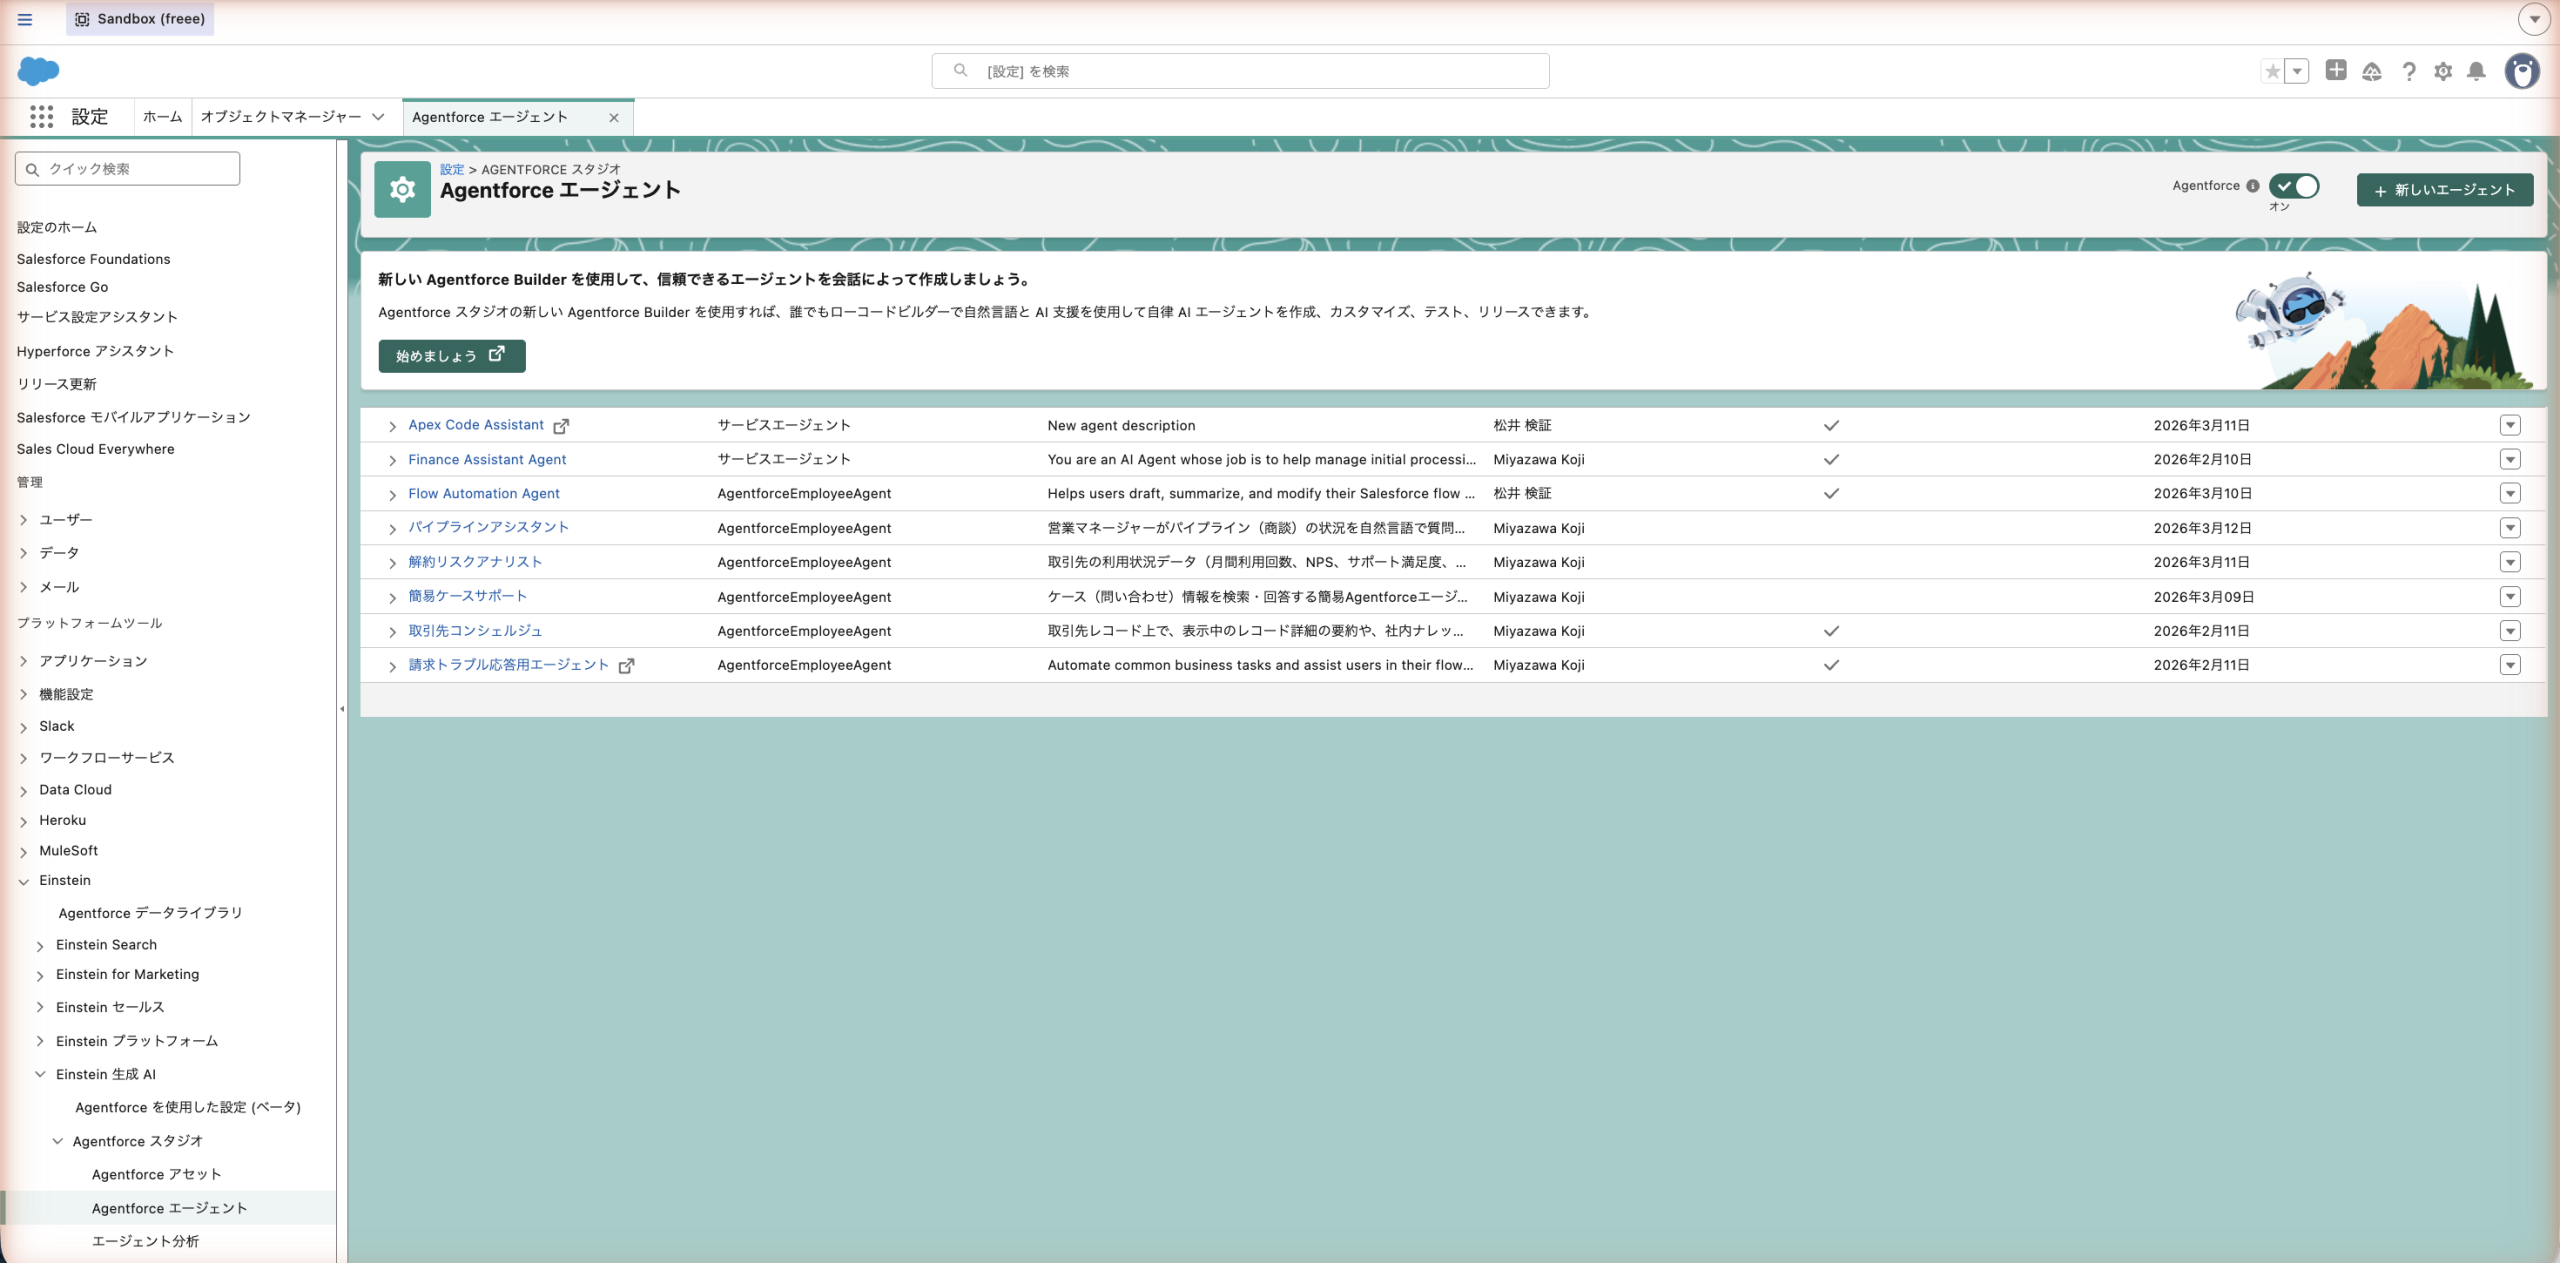
Task: Collapse the Einstein tree section
Action: click(x=24, y=881)
